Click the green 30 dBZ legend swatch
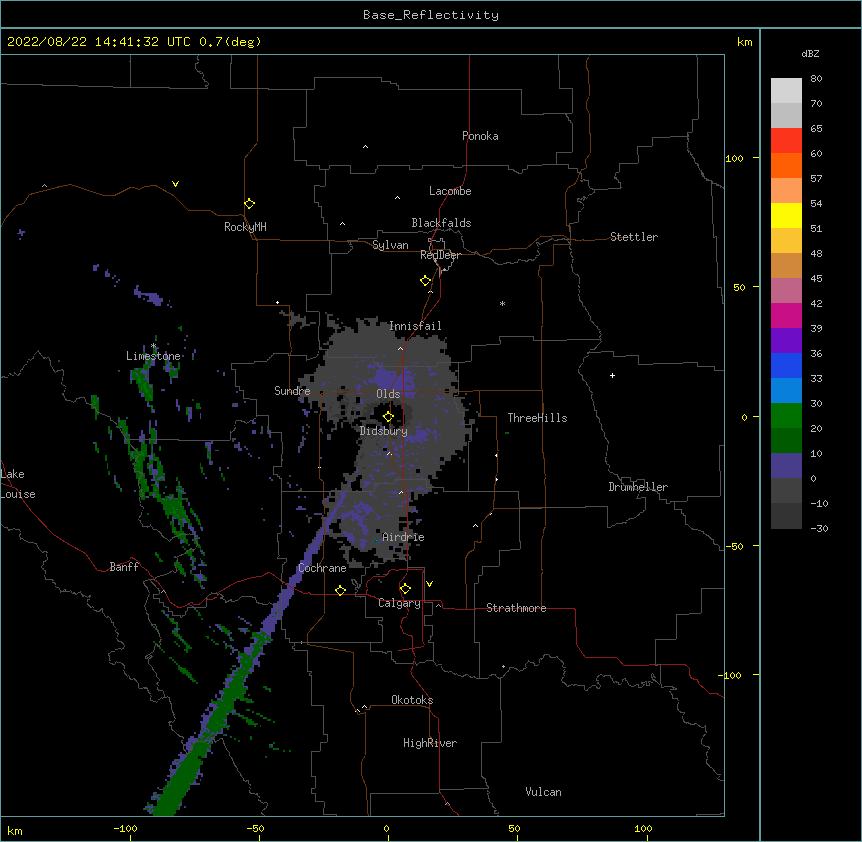Image resolution: width=862 pixels, height=842 pixels. point(786,416)
